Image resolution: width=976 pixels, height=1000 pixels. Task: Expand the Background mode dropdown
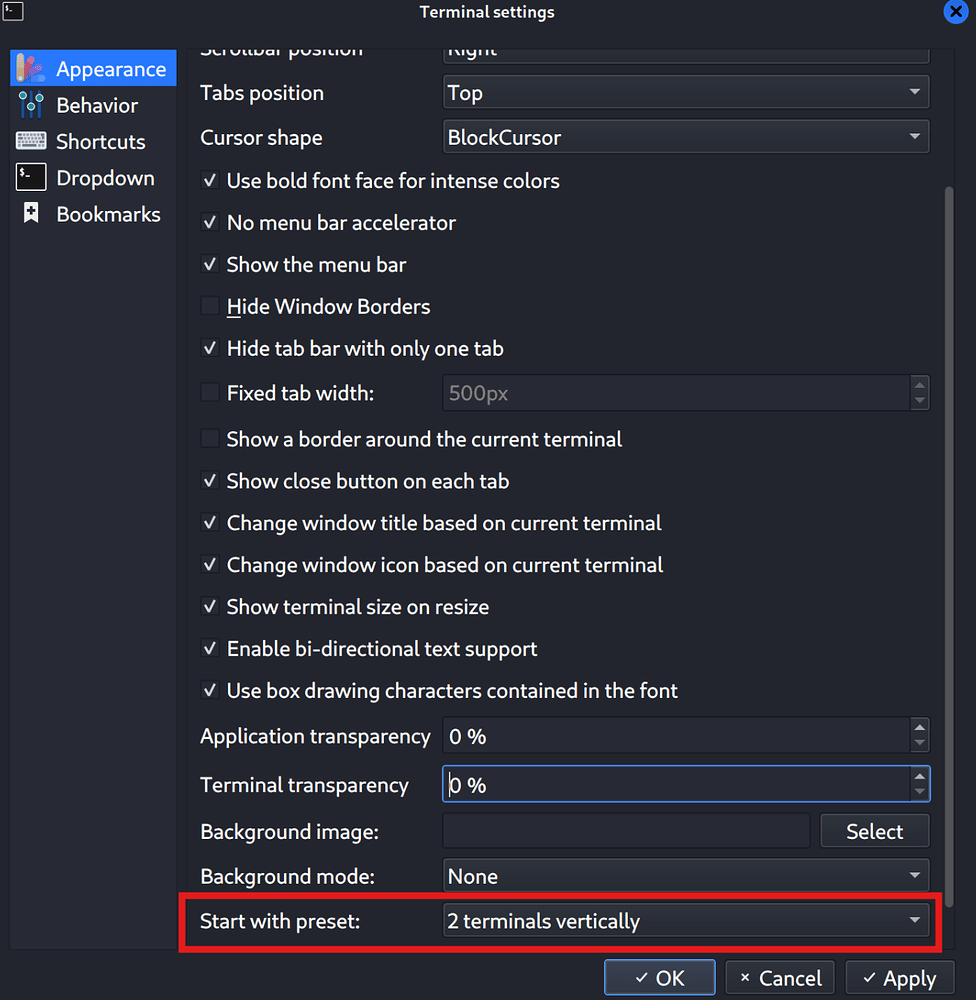click(x=686, y=876)
